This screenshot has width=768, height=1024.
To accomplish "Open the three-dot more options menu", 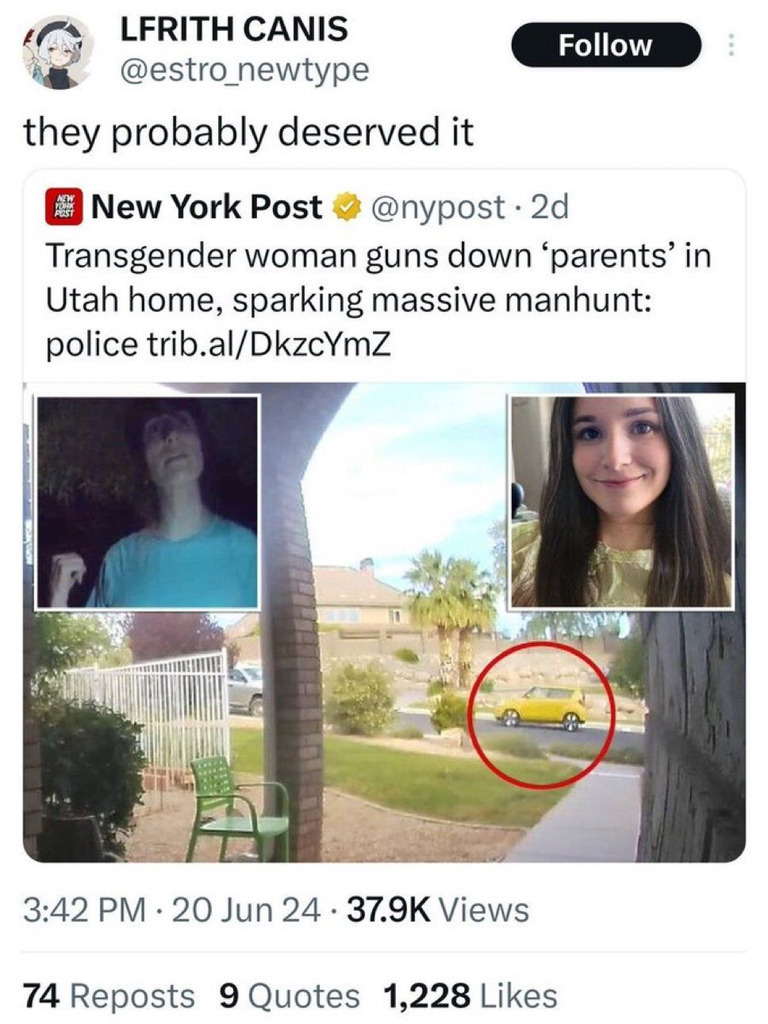I will [x=731, y=45].
